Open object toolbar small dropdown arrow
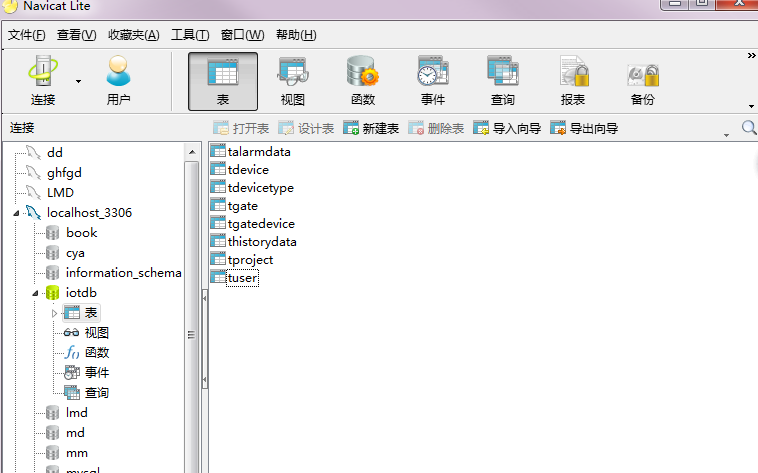This screenshot has height=473, width=758. click(x=726, y=135)
